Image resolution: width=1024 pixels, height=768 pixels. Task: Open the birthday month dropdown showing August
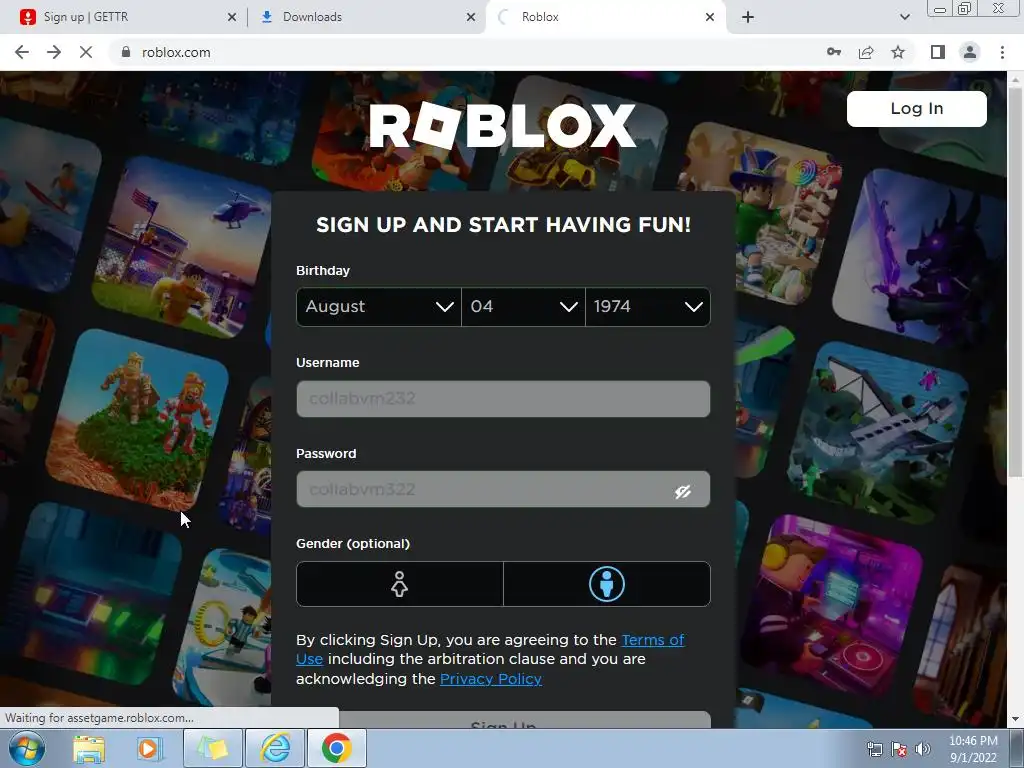[379, 306]
